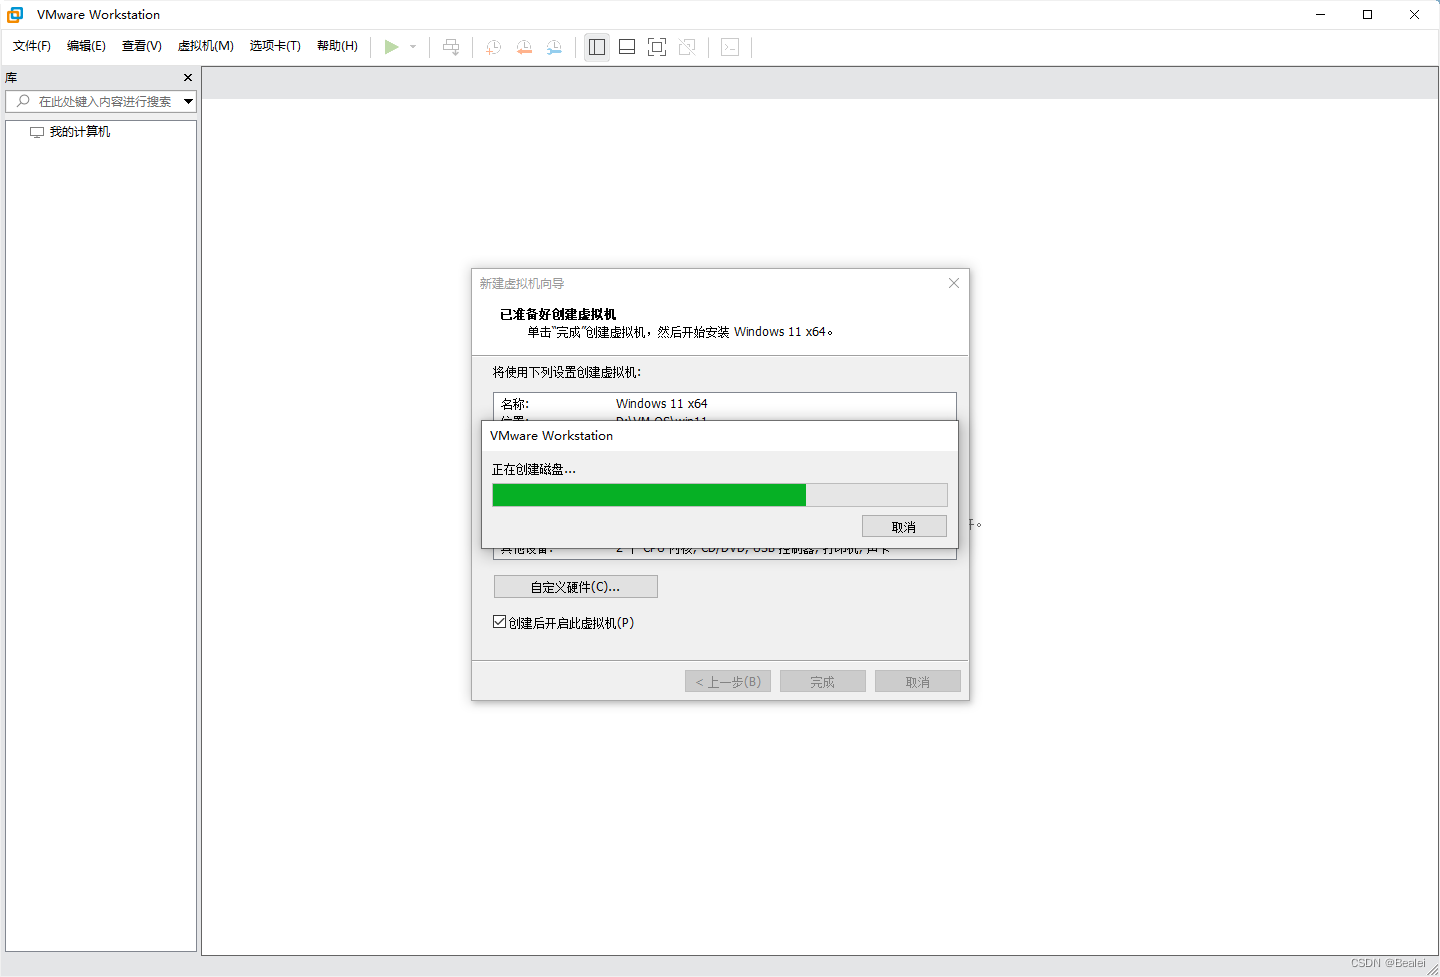Open the library search dropdown arrow
Image resolution: width=1440 pixels, height=977 pixels.
pos(188,101)
